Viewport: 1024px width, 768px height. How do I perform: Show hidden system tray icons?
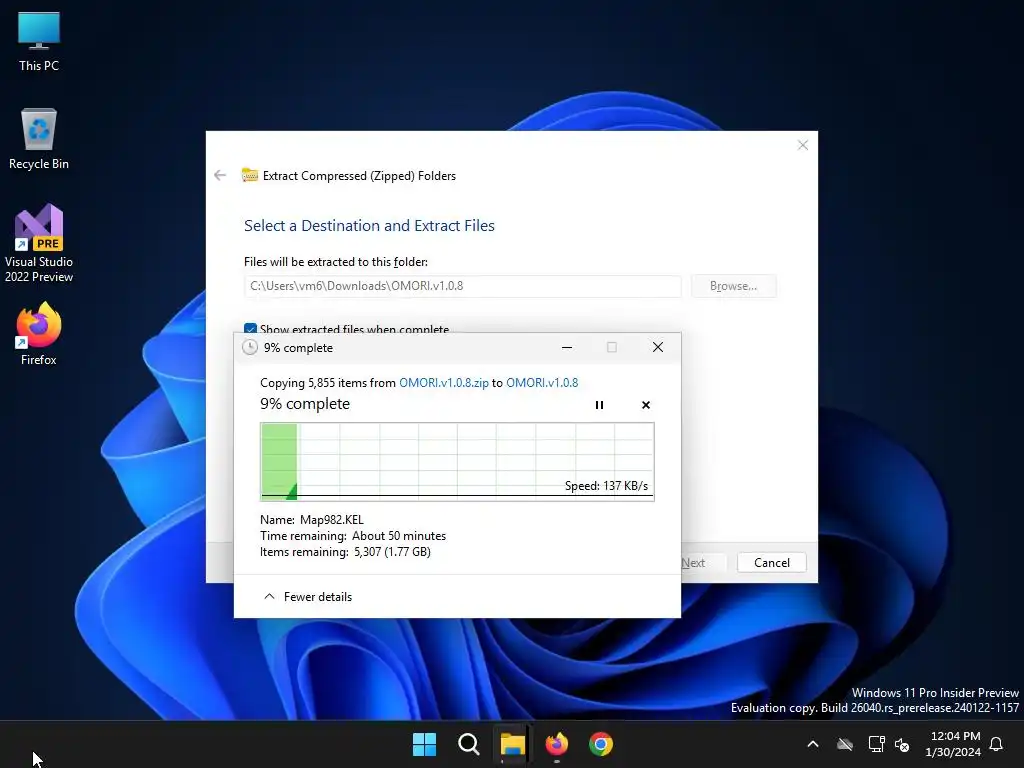[x=813, y=744]
